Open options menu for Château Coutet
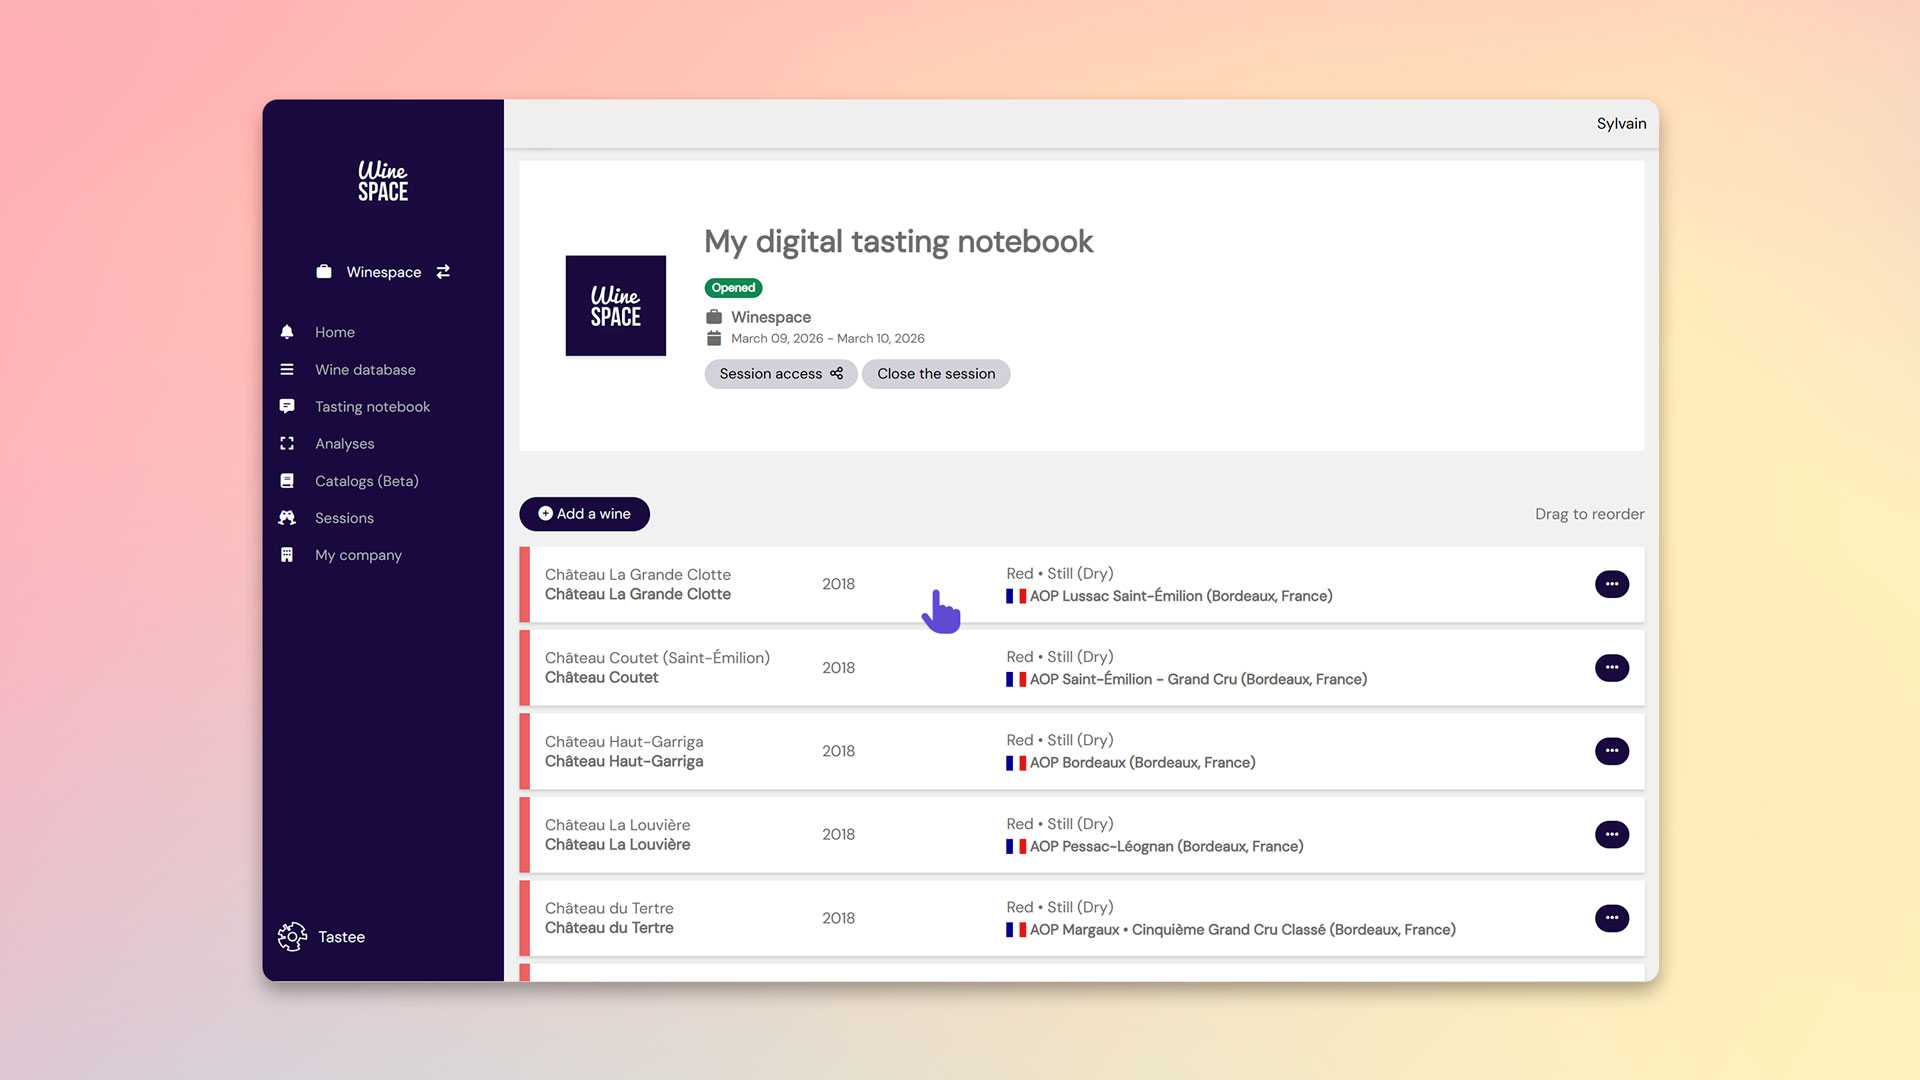 (x=1611, y=668)
